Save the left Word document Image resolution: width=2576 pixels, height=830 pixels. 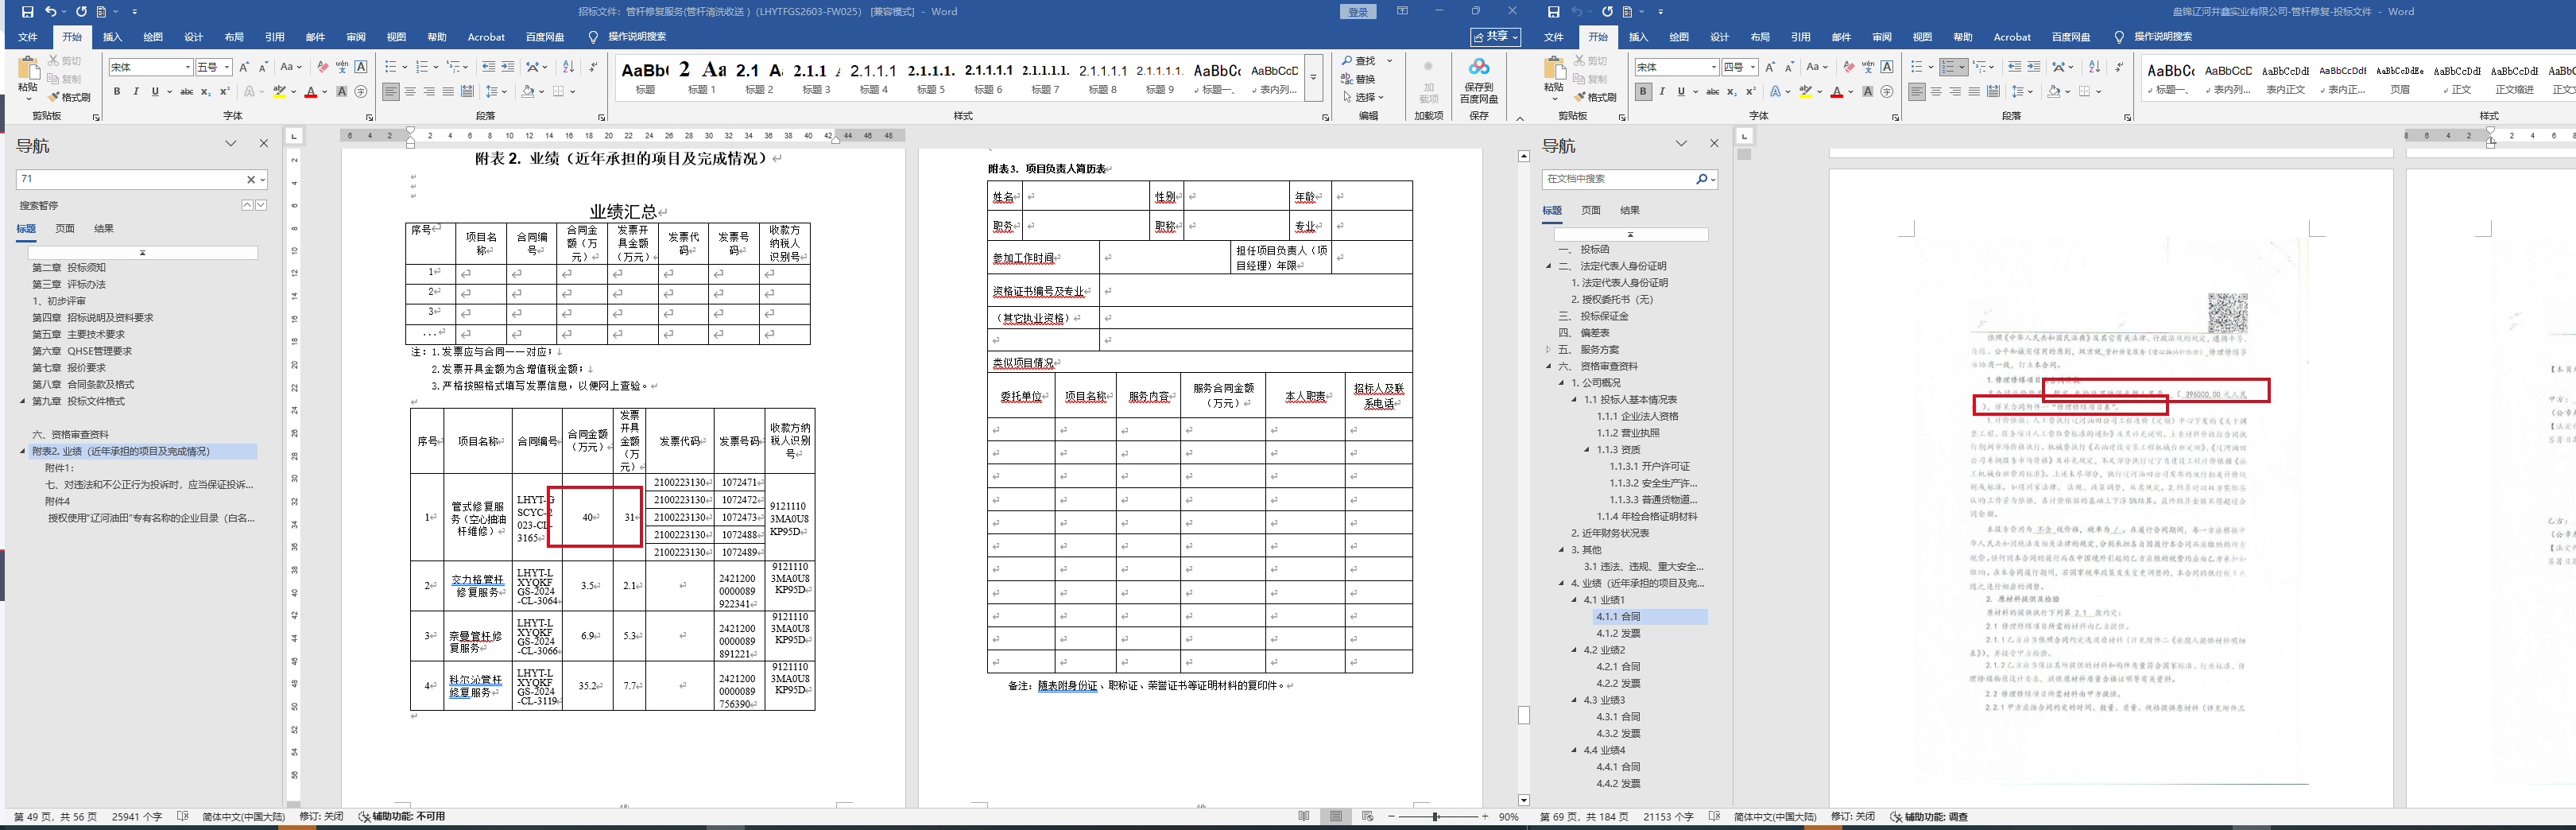(28, 12)
